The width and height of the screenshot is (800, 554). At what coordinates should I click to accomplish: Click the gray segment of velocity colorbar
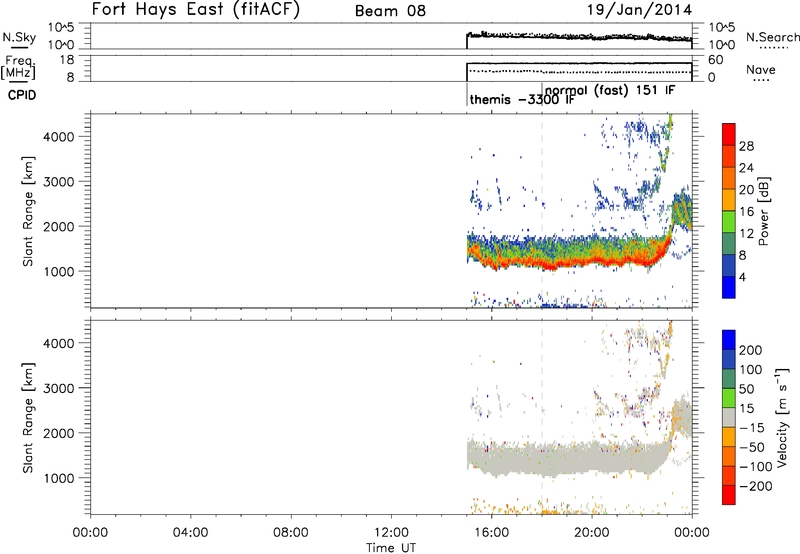(729, 417)
